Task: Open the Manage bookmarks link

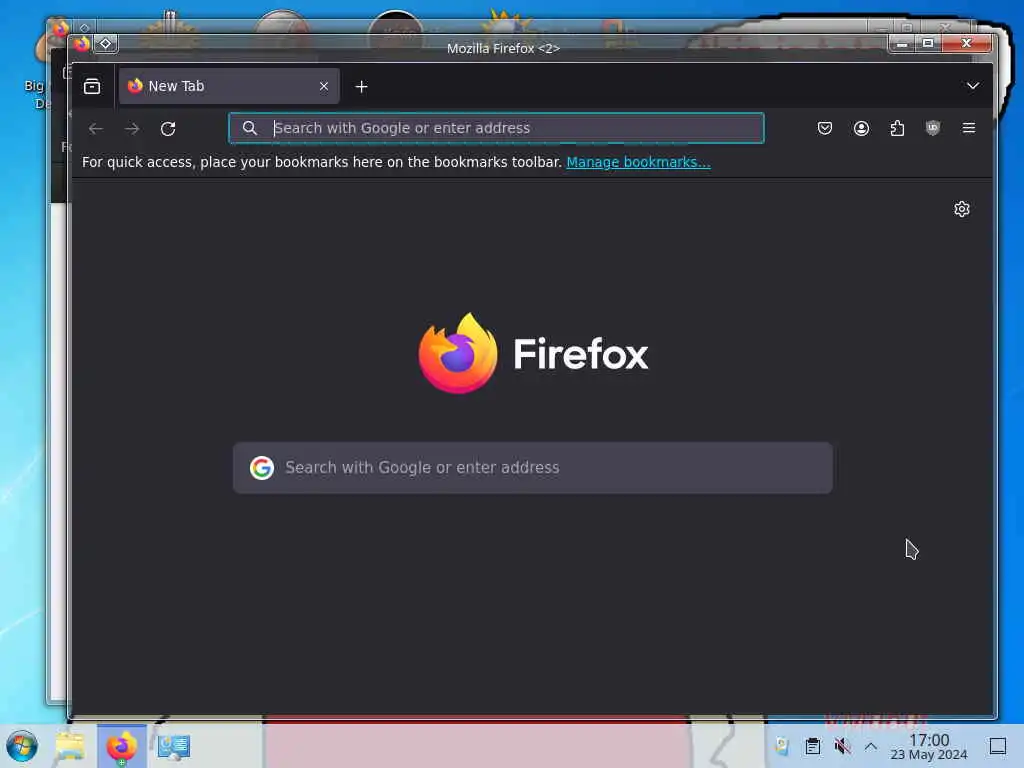Action: (x=638, y=162)
